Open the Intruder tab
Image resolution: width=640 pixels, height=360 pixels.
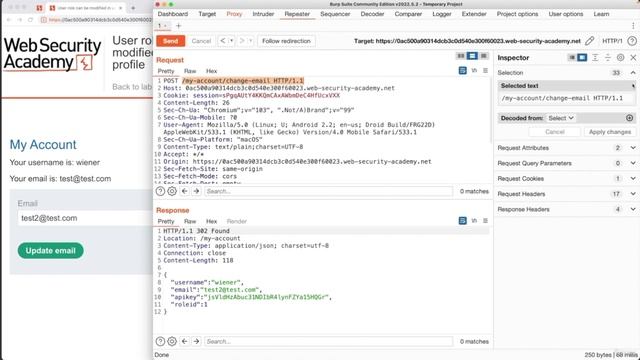[x=263, y=14]
